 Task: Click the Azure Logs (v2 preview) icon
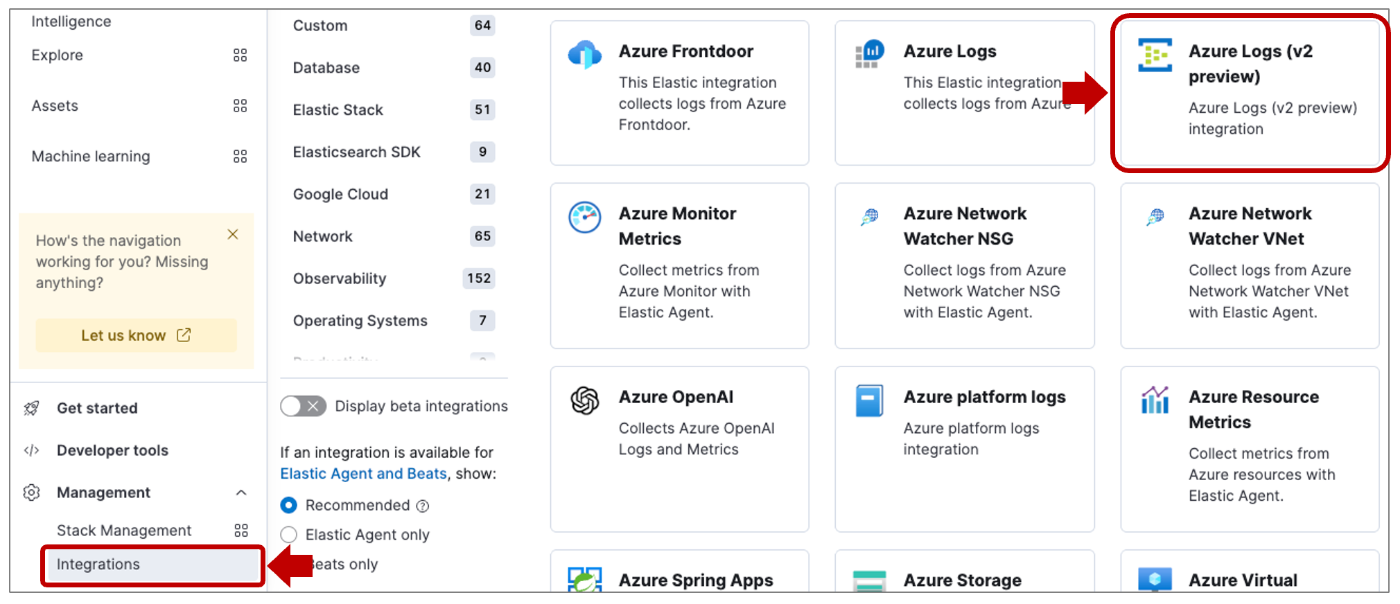tap(1155, 55)
